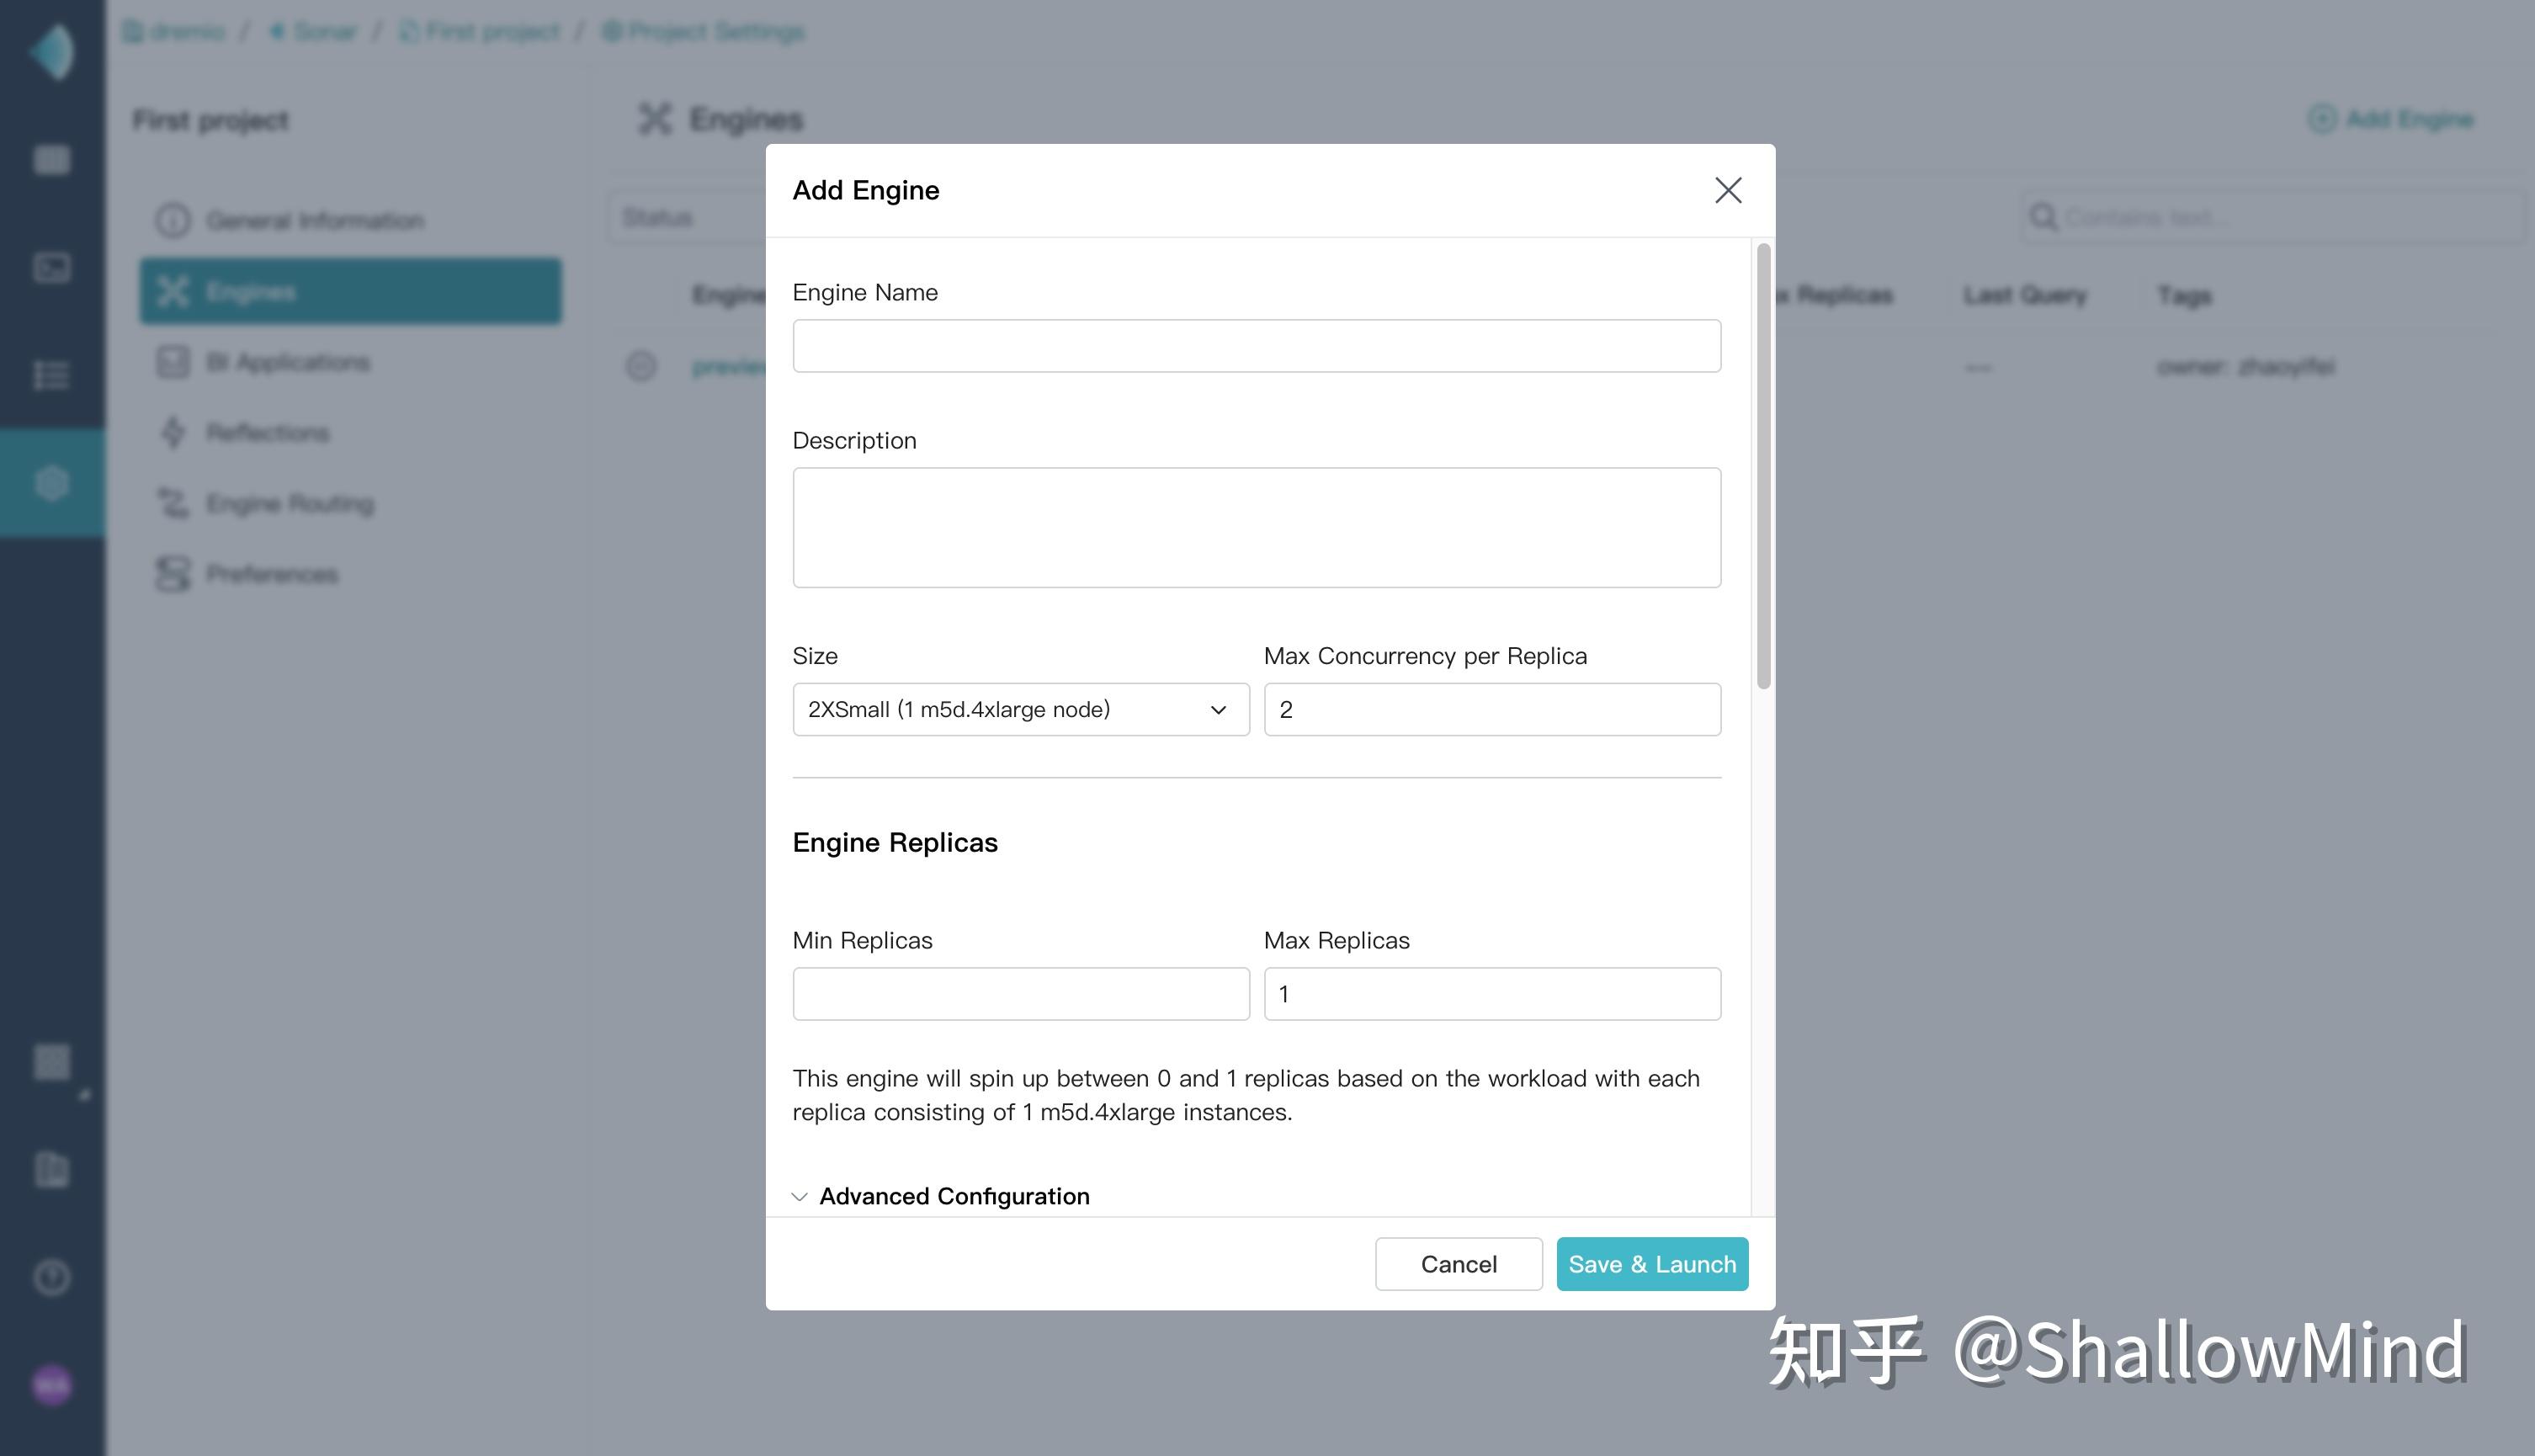Open the Datasets panel icon in sidebar
Image resolution: width=2535 pixels, height=1456 pixels.
(52, 159)
